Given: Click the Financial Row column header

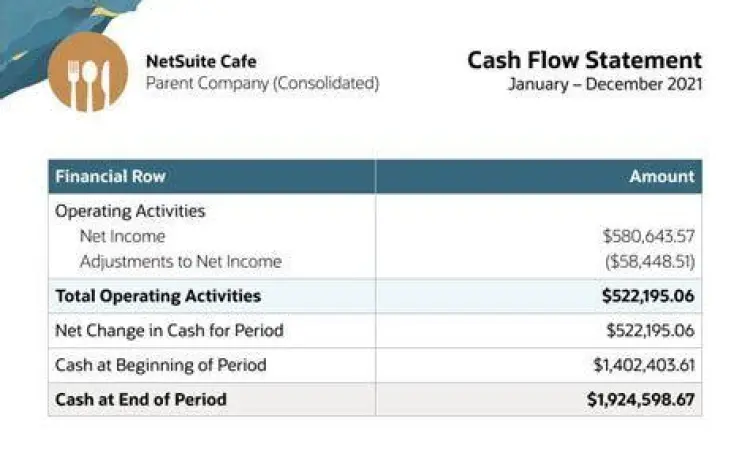Looking at the screenshot, I should tap(111, 177).
